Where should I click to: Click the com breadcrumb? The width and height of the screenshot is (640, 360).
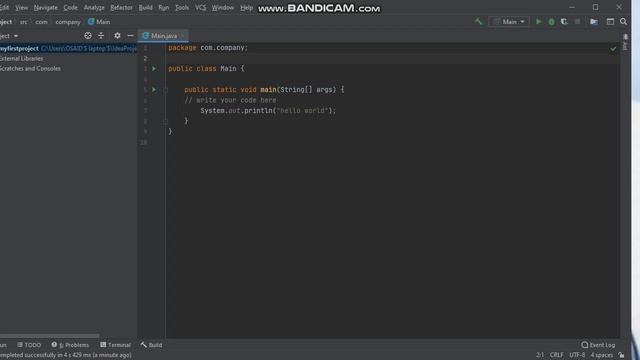pyautogui.click(x=41, y=22)
